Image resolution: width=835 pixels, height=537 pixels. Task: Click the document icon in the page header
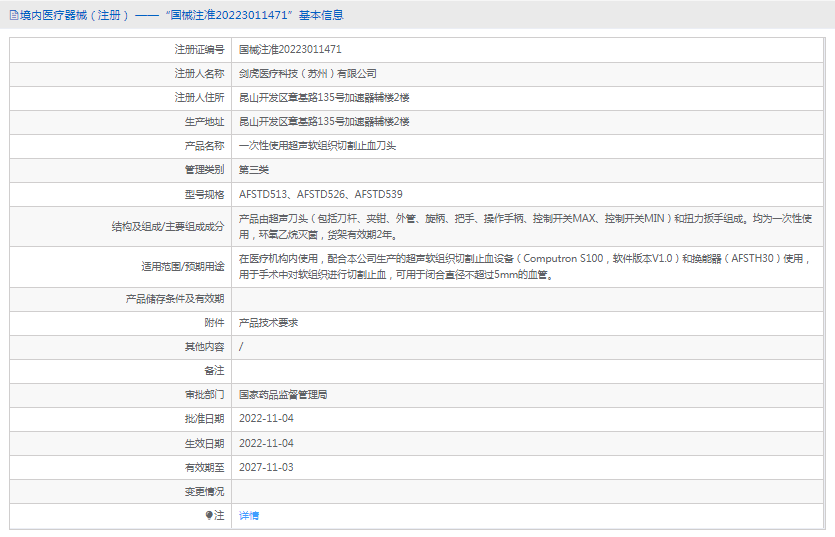tap(14, 15)
